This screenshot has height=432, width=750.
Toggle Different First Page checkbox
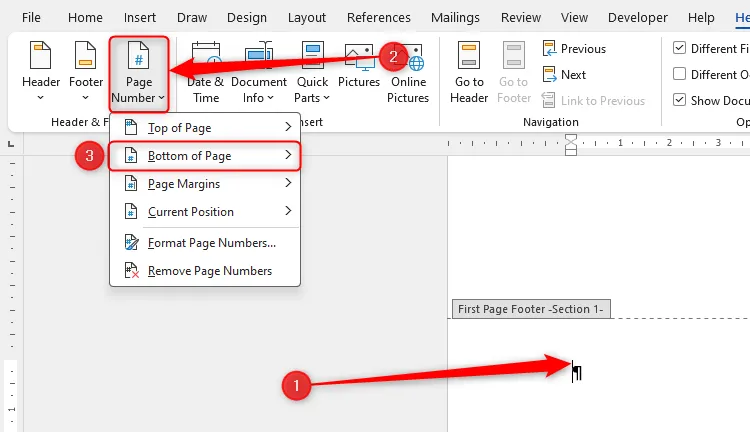(x=680, y=48)
